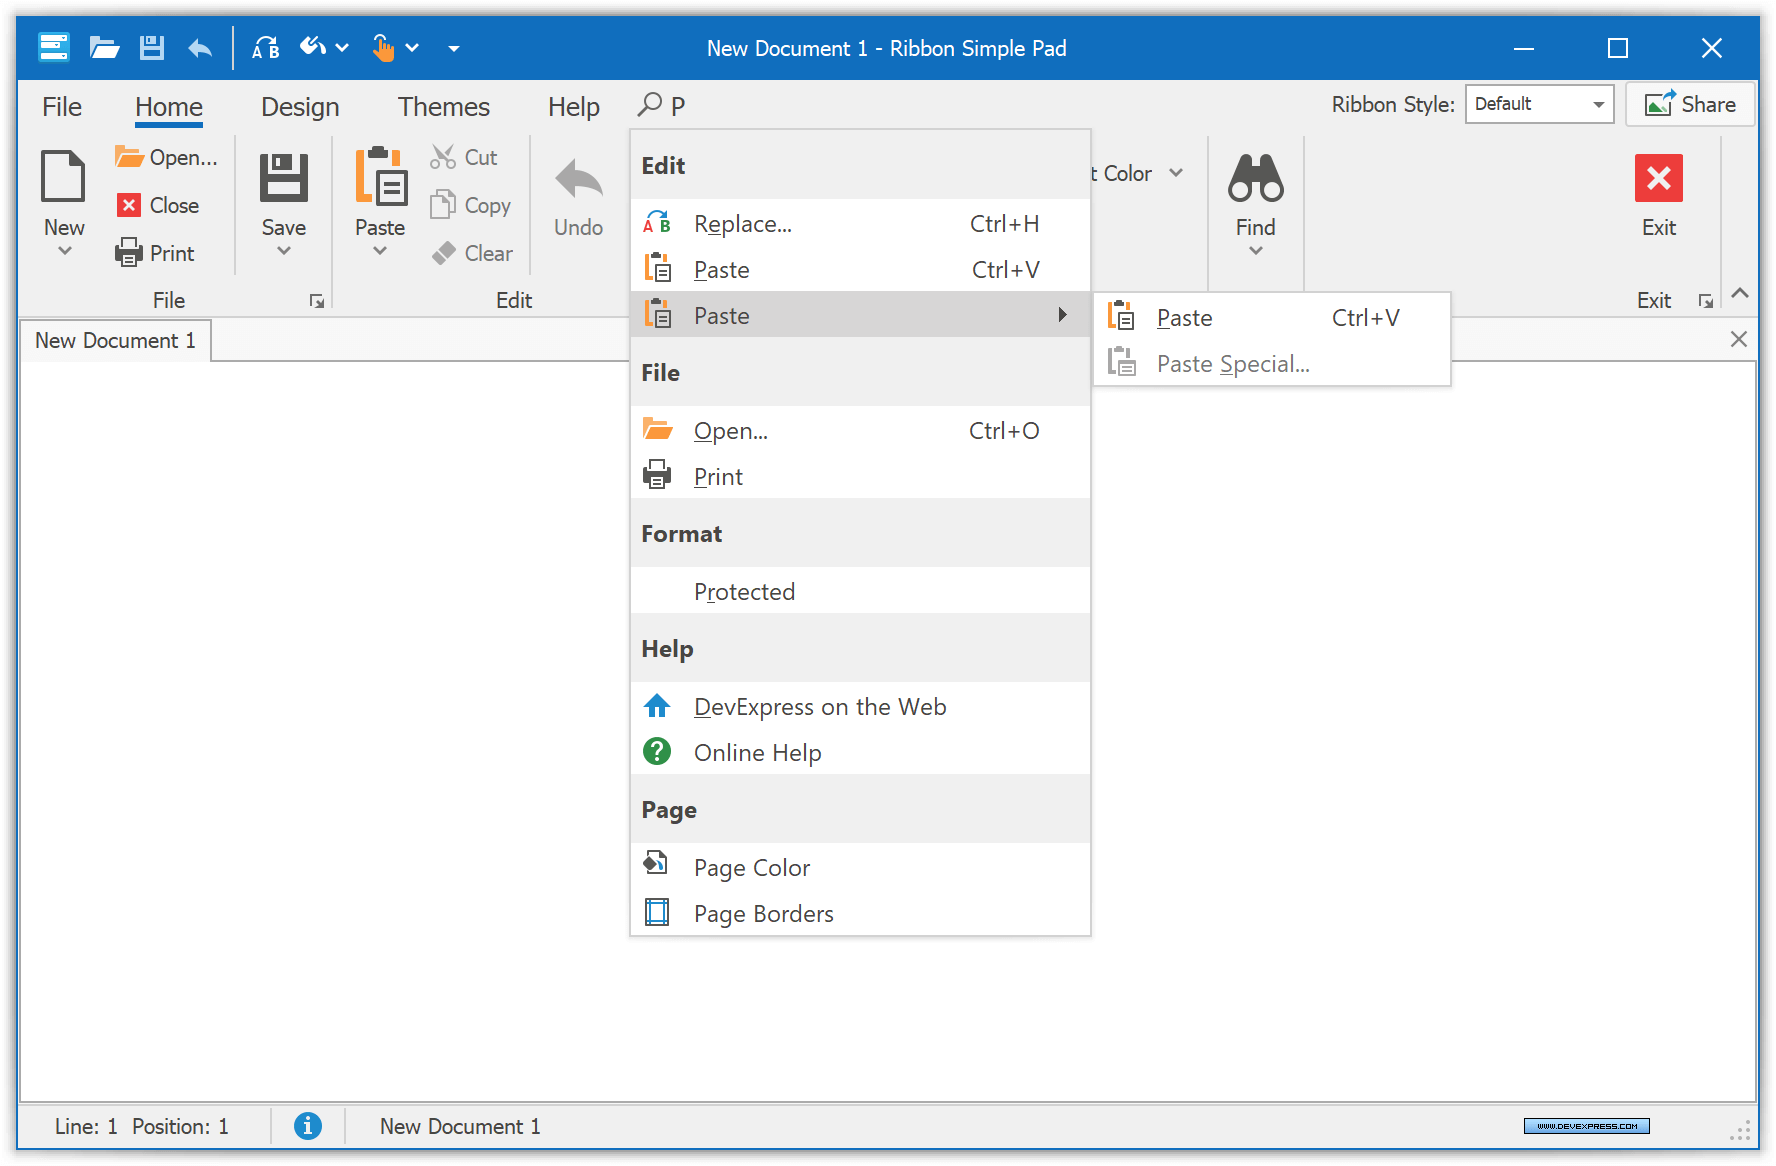1776x1166 pixels.
Task: Click the red Exit icon in ribbon
Action: (1658, 179)
